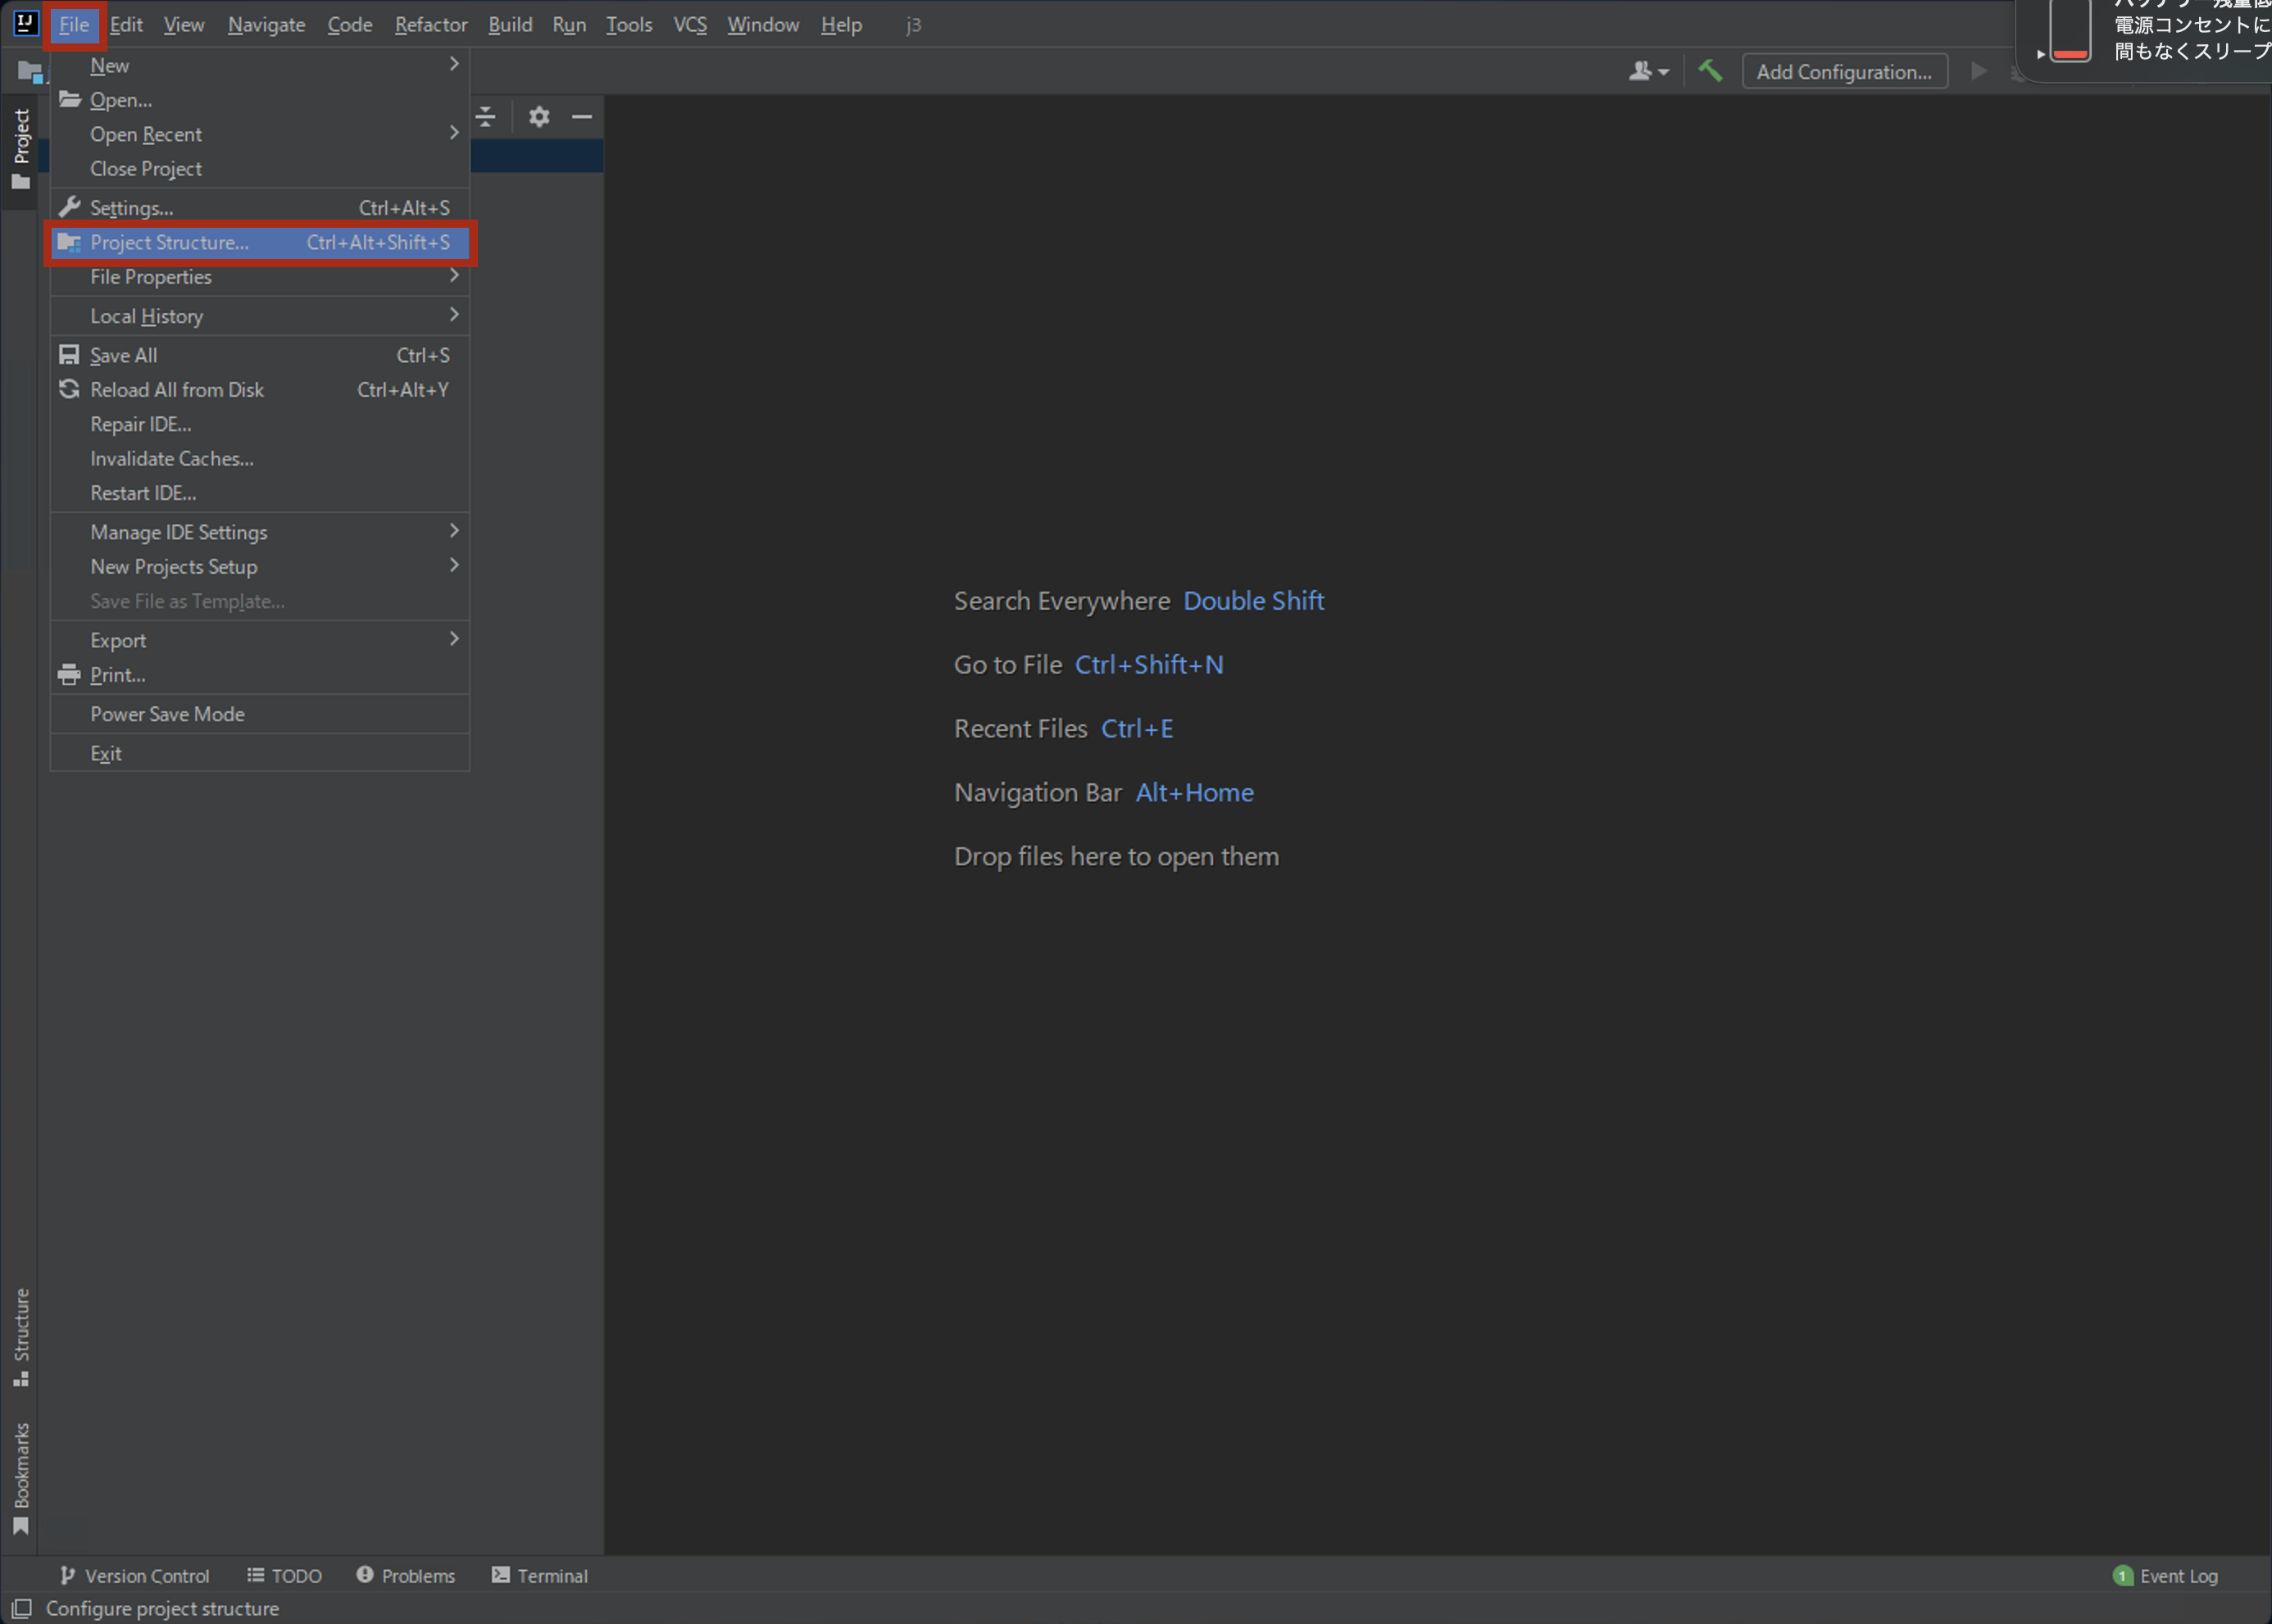Screen dimensions: 2272x1624
Task: Choose Invalidate Caches from File menu
Action: click(x=172, y=459)
